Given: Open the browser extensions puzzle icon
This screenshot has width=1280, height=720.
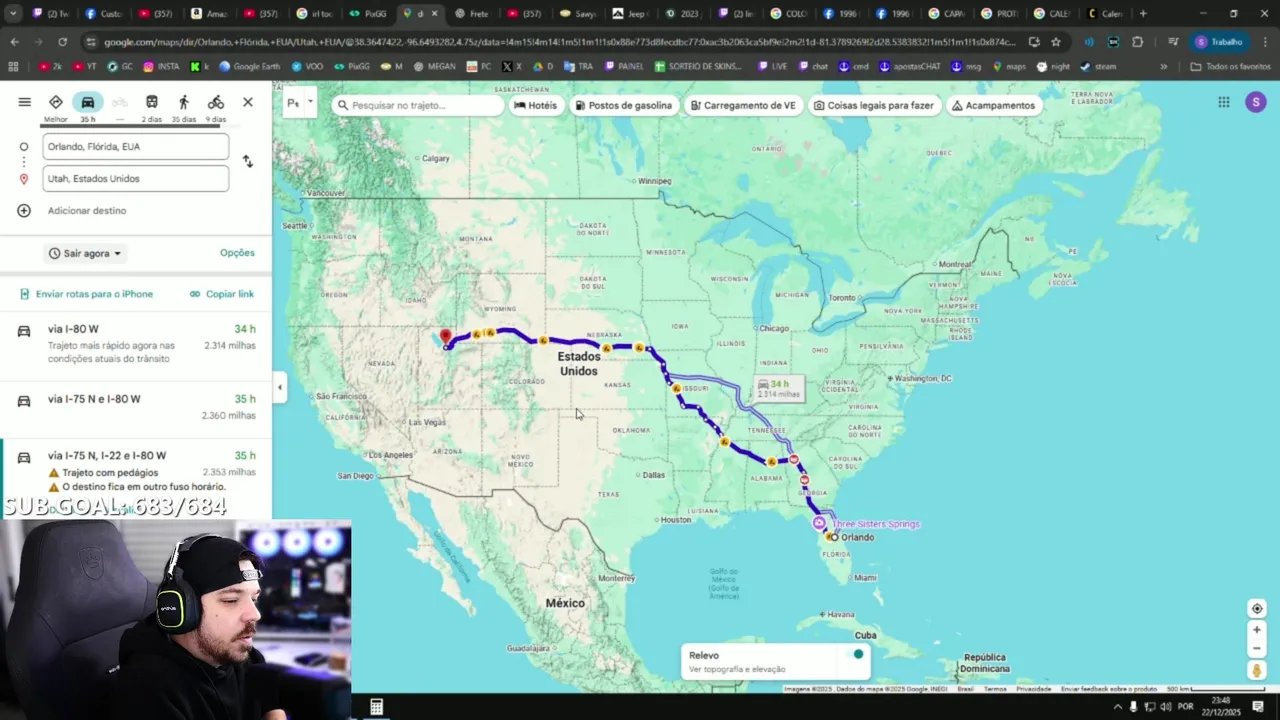Looking at the screenshot, I should [x=1138, y=42].
